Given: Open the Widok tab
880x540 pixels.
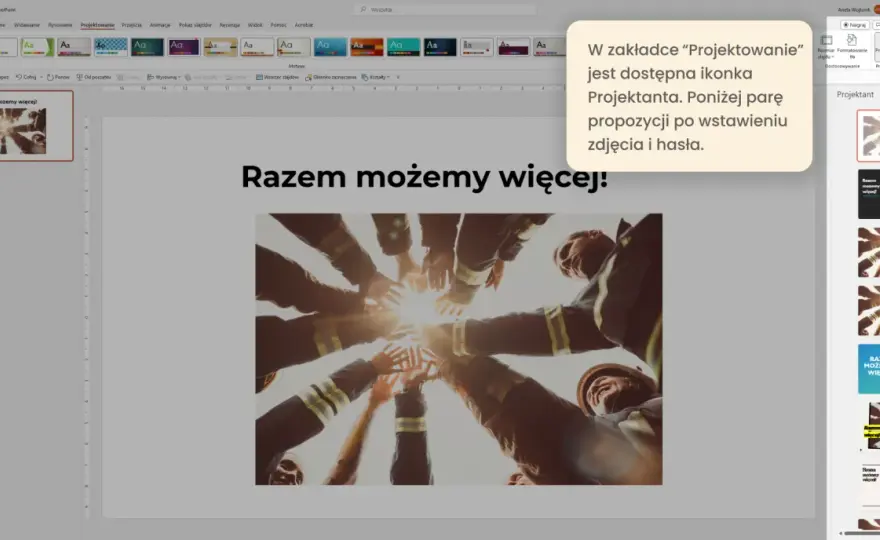Looking at the screenshot, I should click(x=255, y=25).
